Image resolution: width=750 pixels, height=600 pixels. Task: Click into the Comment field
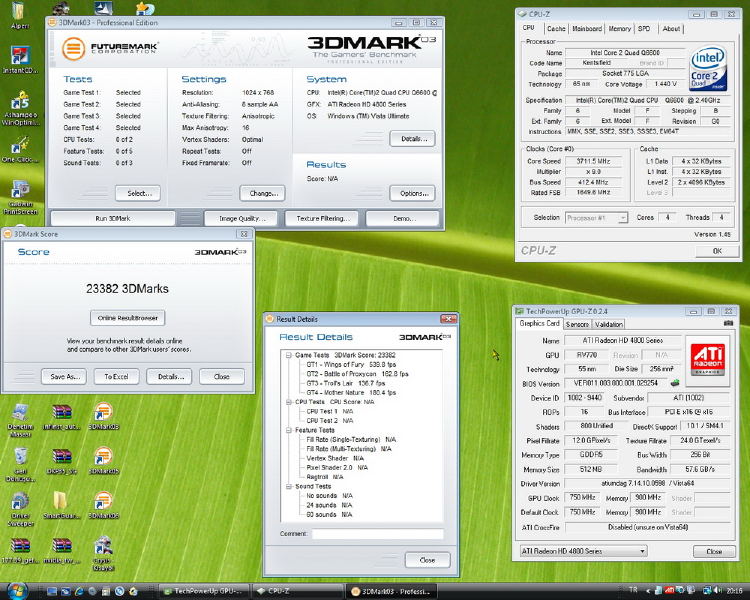pyautogui.click(x=377, y=533)
